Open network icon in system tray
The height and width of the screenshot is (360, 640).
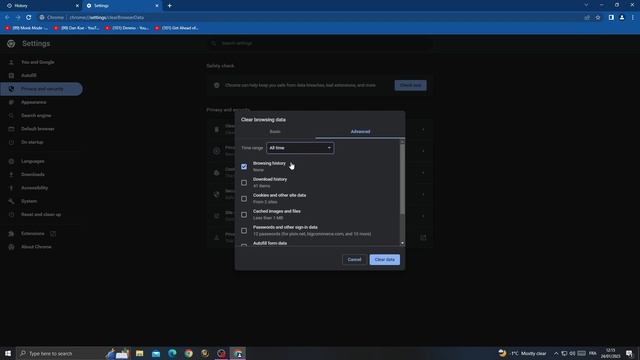tap(564, 353)
